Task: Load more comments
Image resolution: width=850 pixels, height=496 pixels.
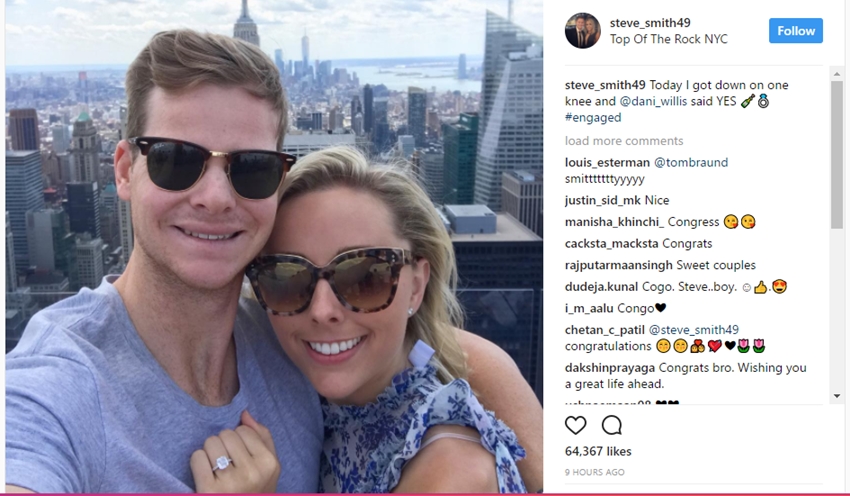Action: pos(624,141)
